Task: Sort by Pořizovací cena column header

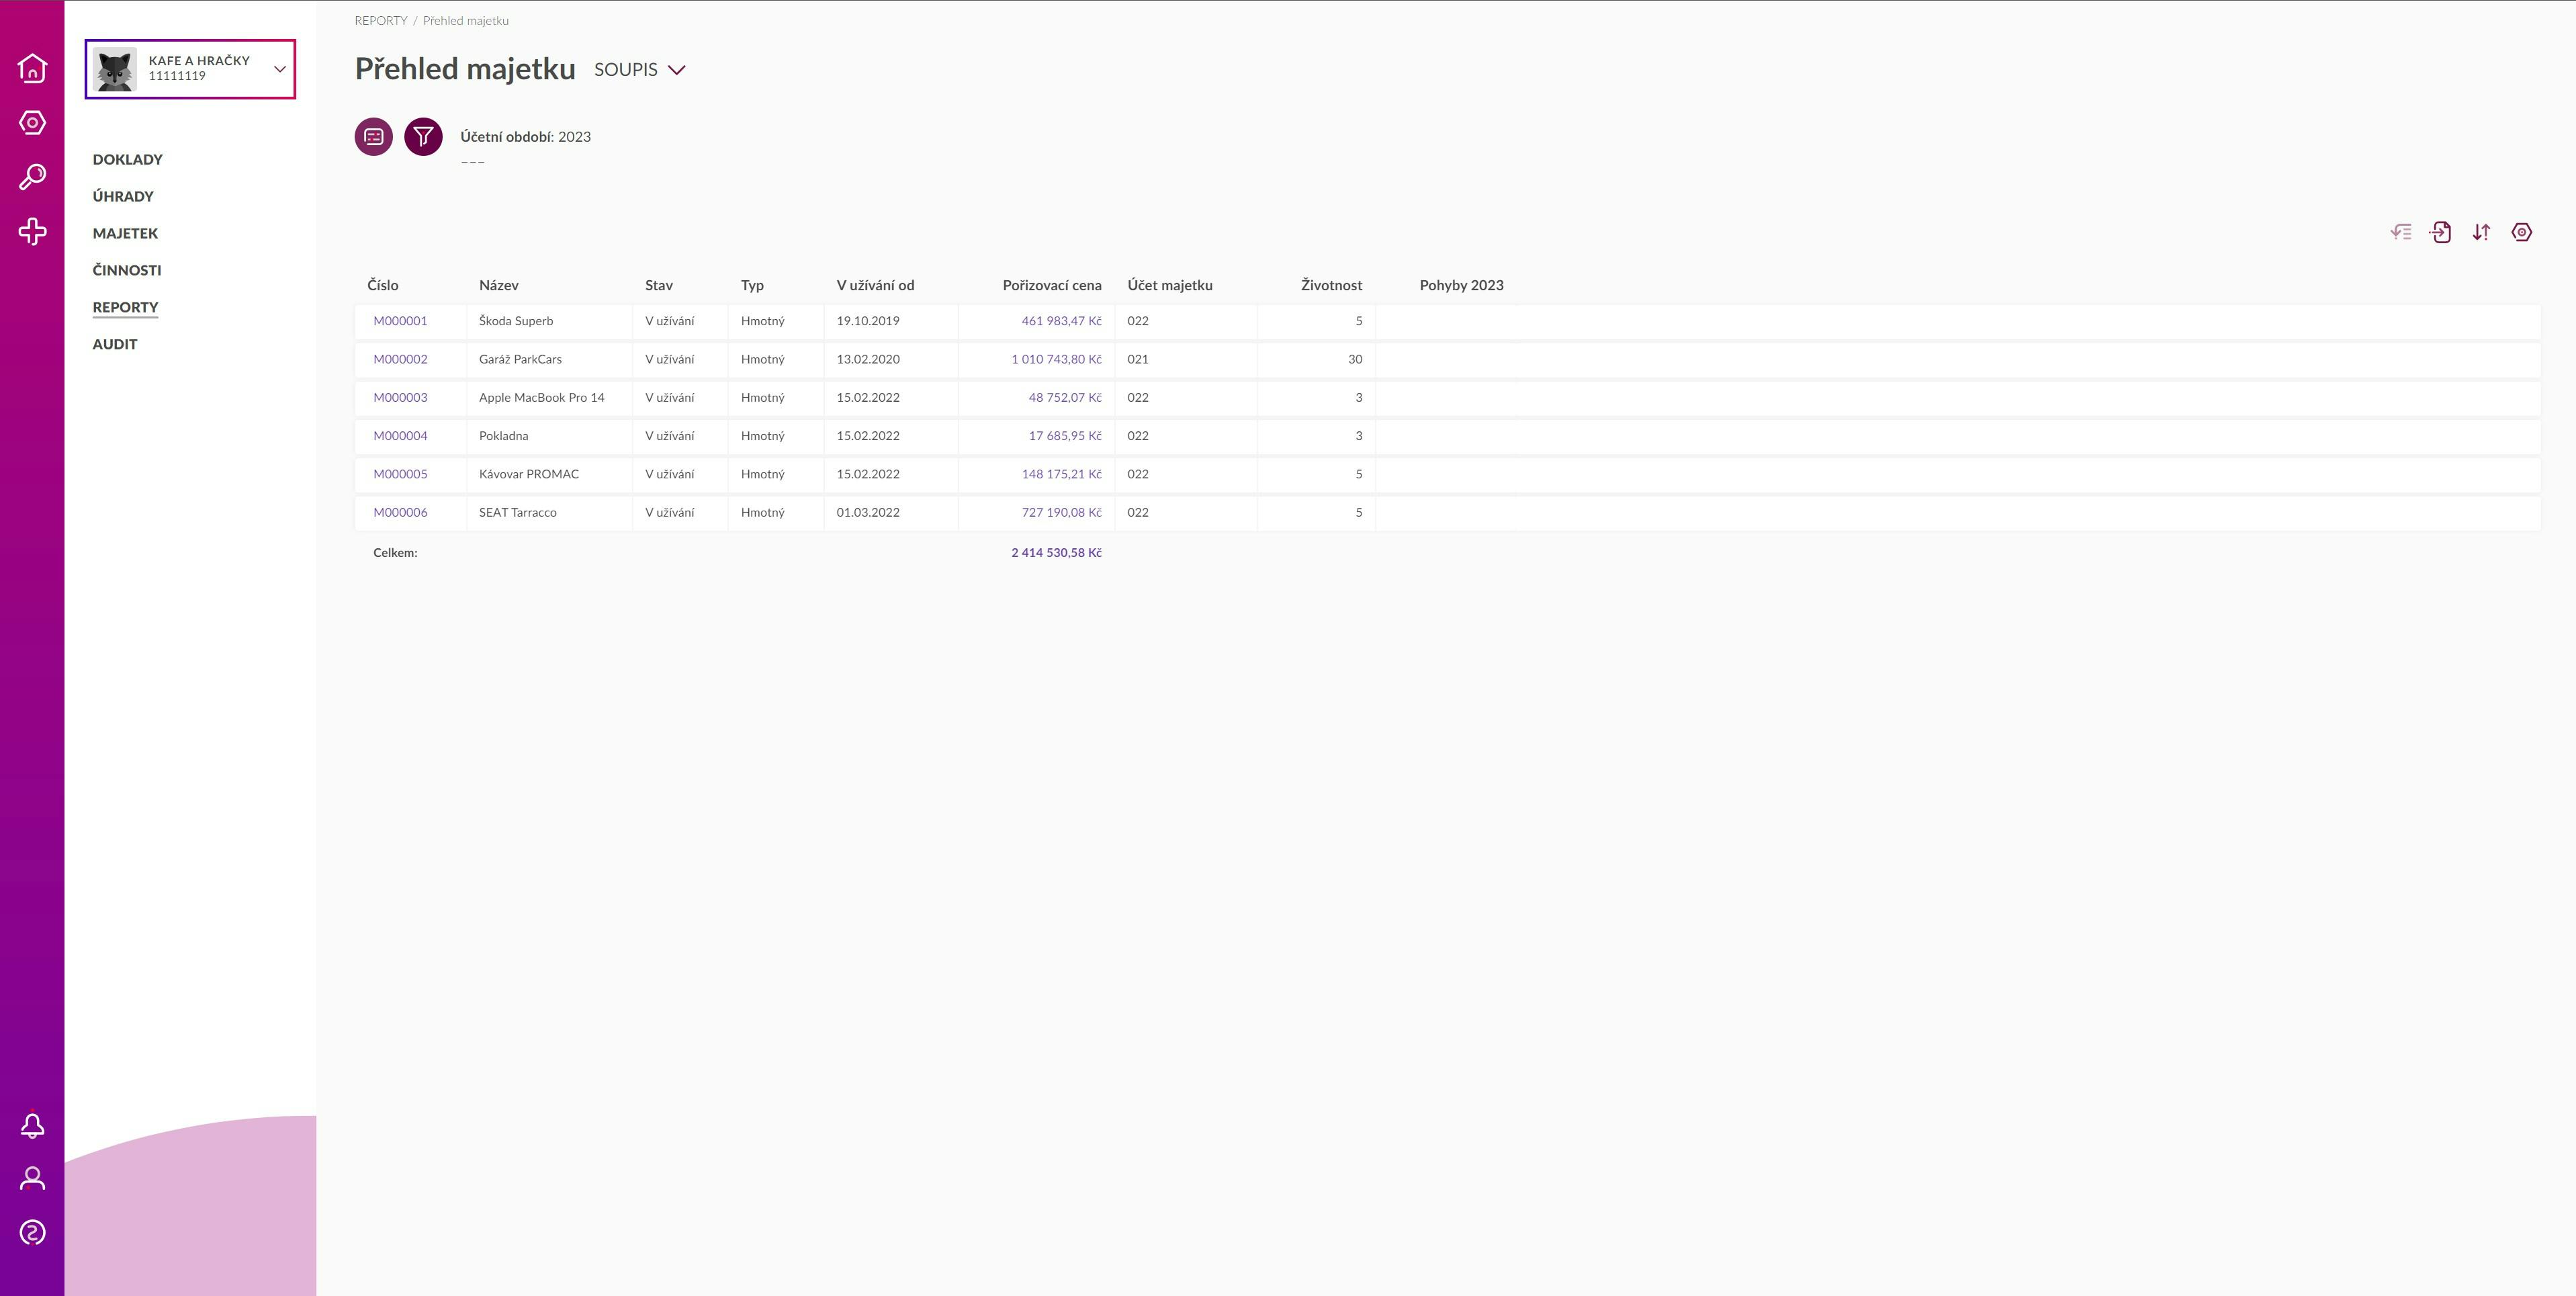Action: (x=1052, y=286)
